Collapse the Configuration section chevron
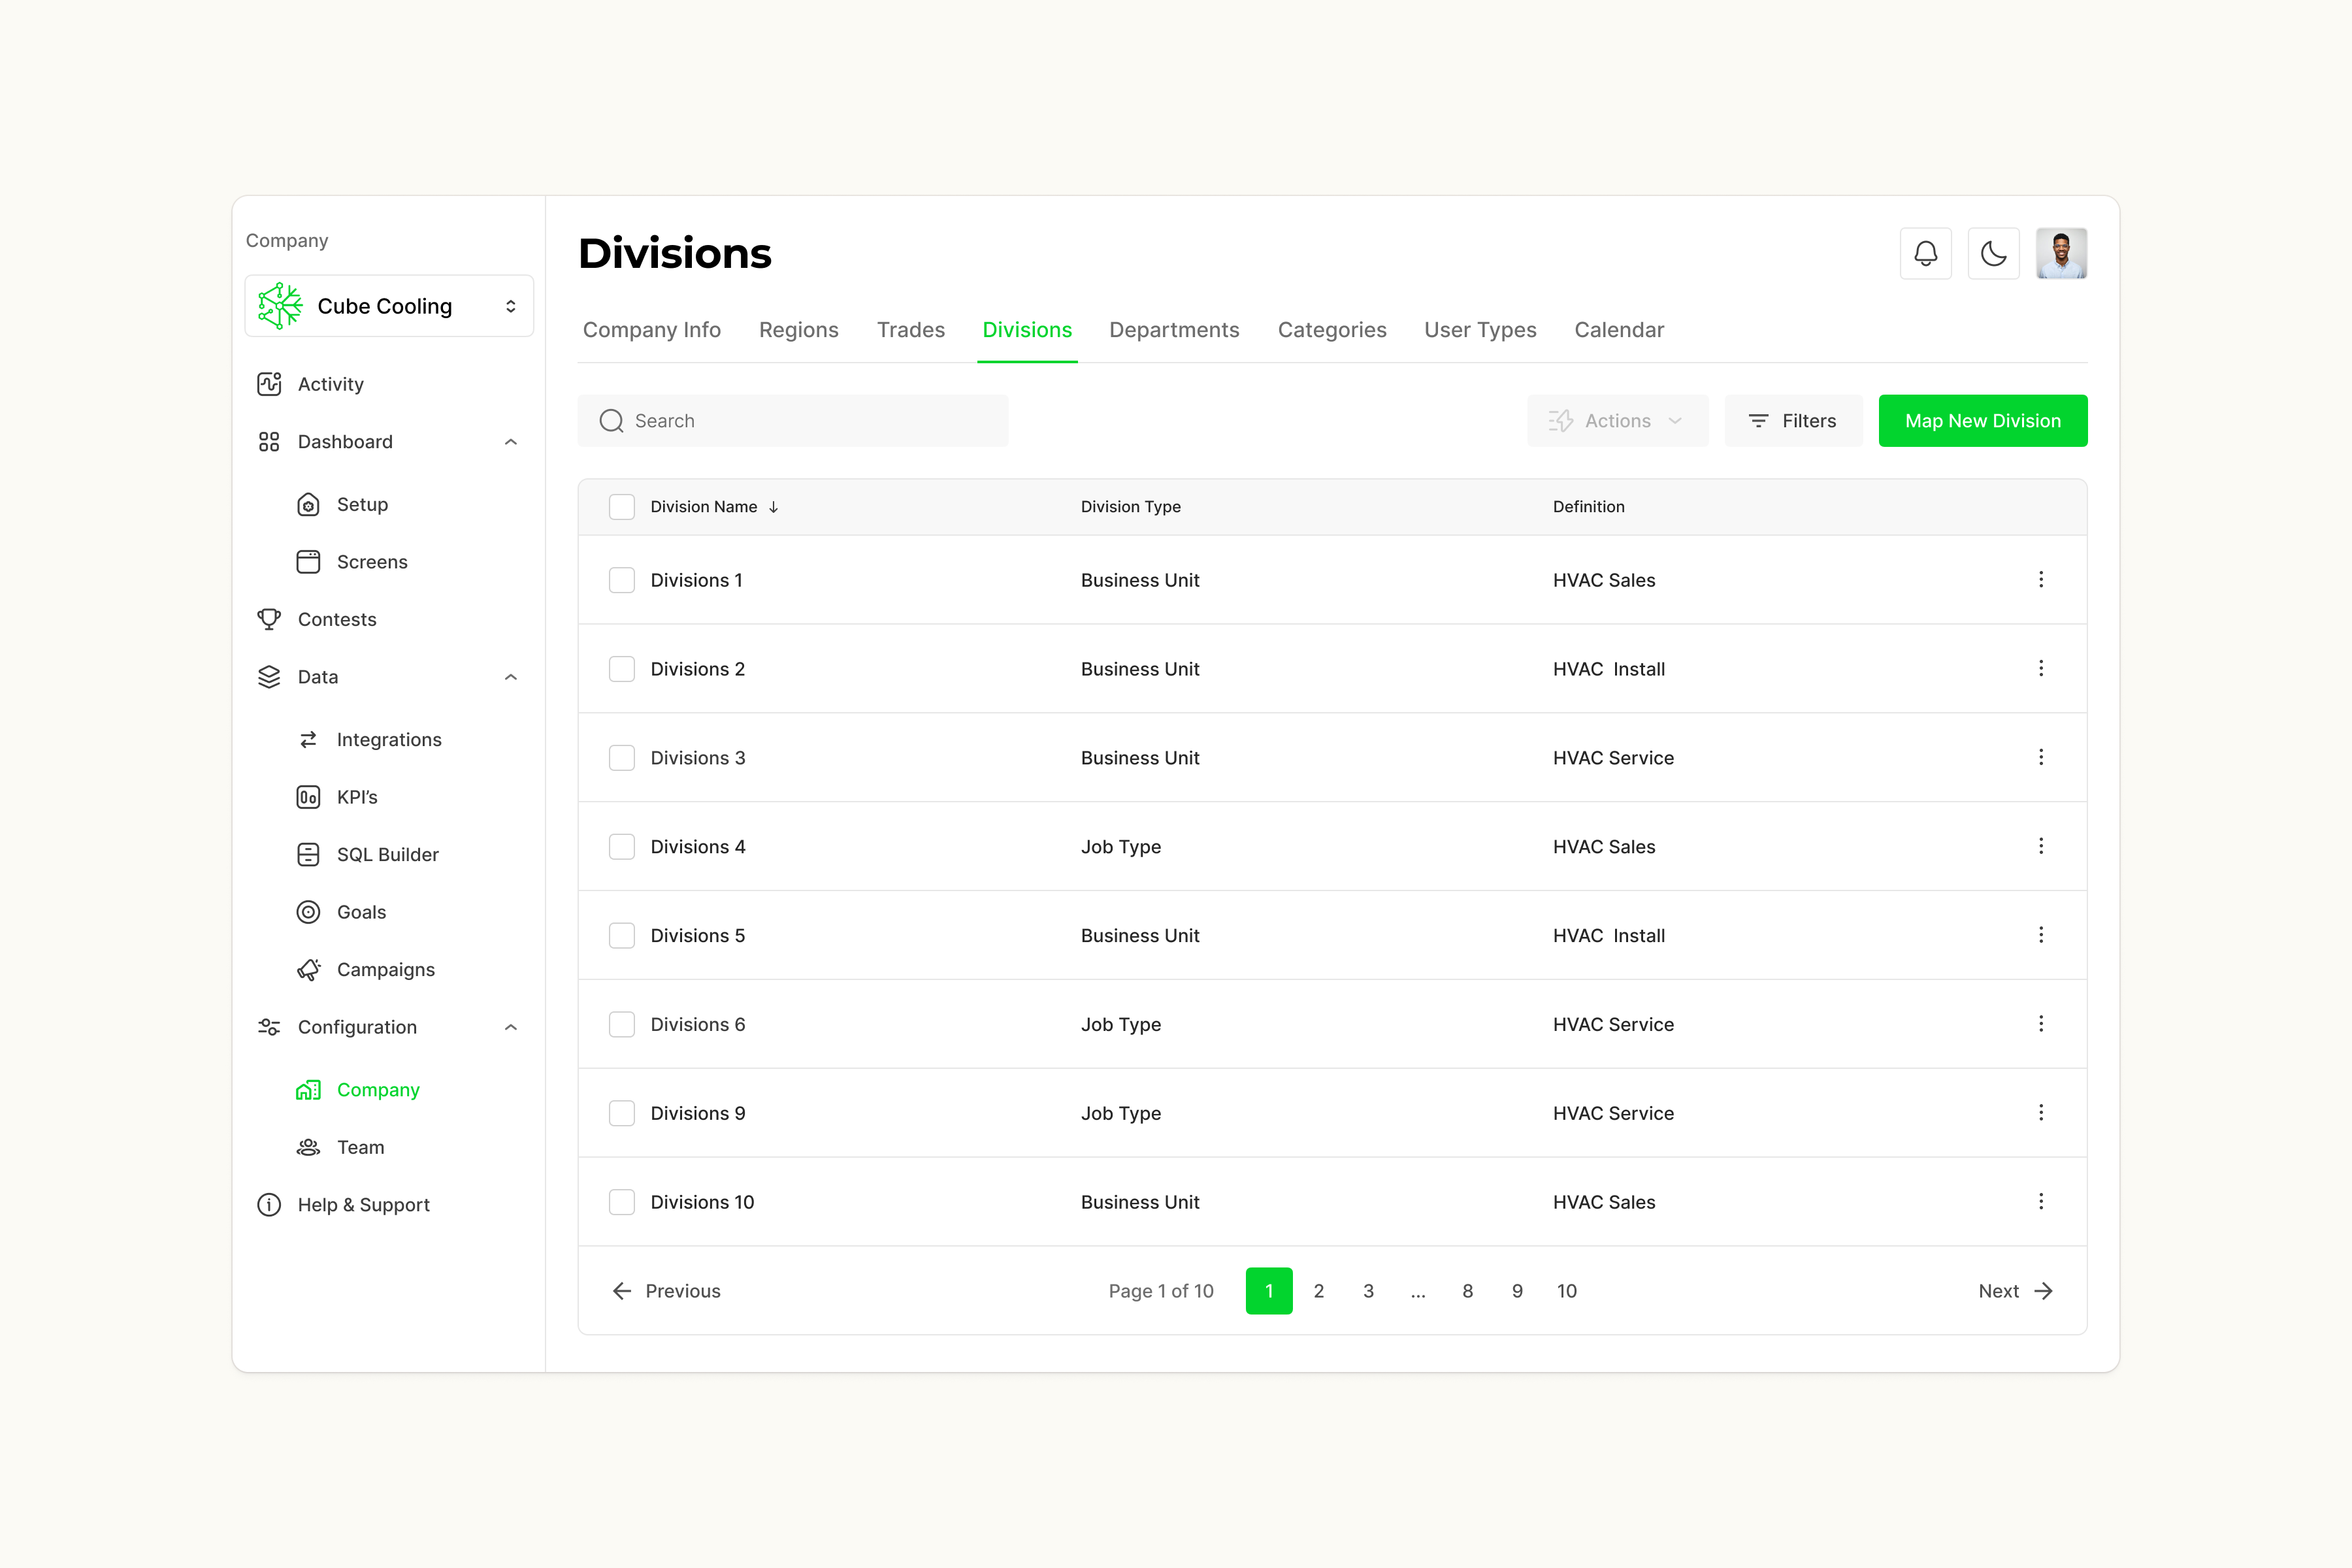The width and height of the screenshot is (2352, 1568). [511, 1027]
